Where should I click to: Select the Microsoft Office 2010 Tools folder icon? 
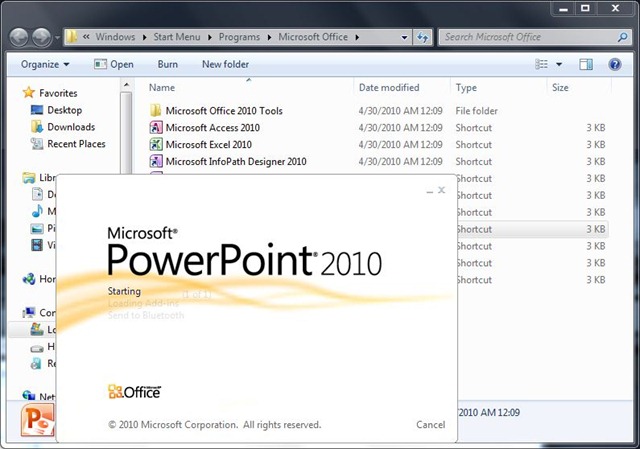(x=156, y=110)
